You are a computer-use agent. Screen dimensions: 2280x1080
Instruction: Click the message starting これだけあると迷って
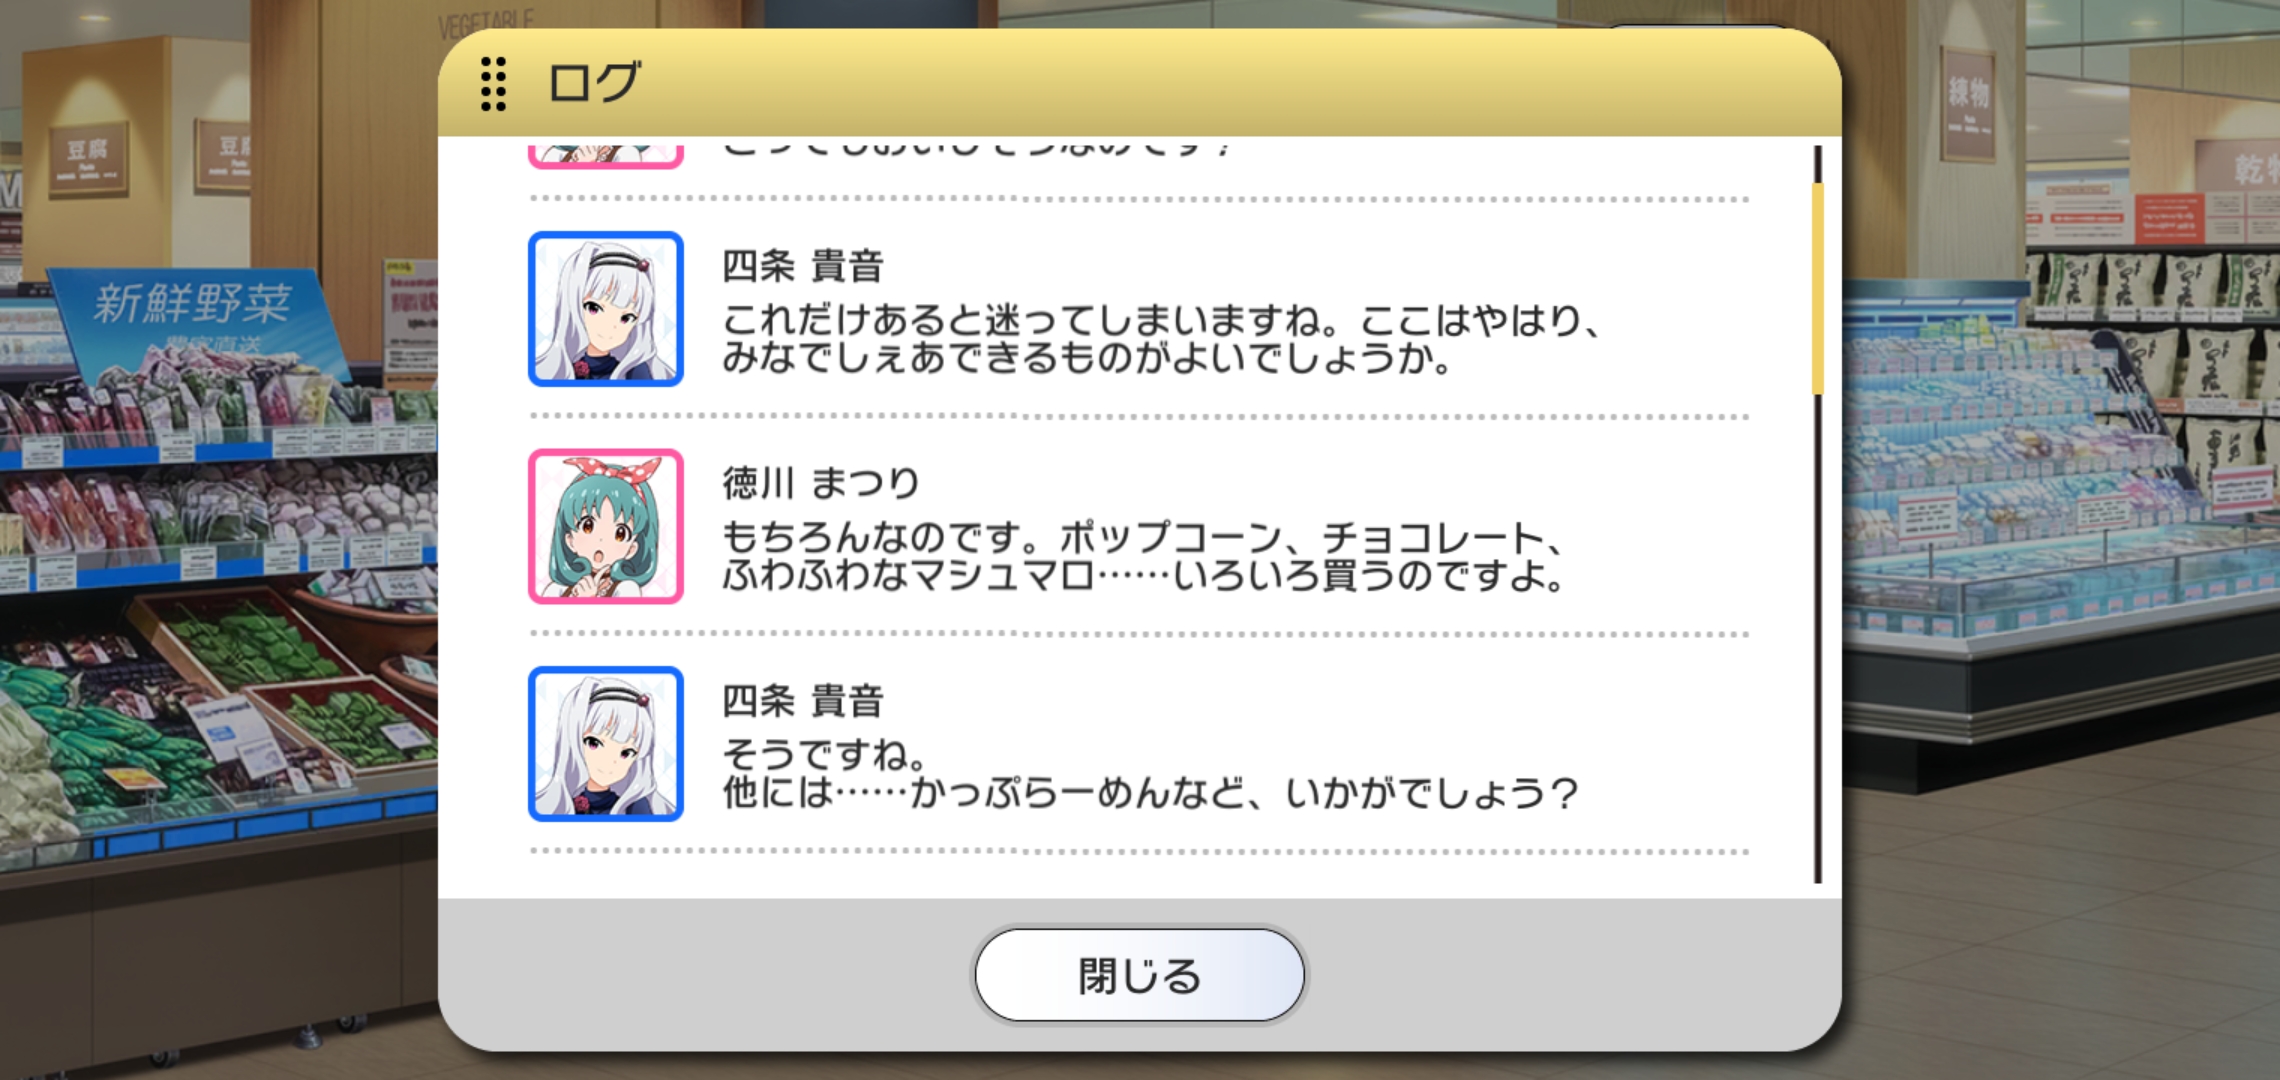click(x=1160, y=339)
